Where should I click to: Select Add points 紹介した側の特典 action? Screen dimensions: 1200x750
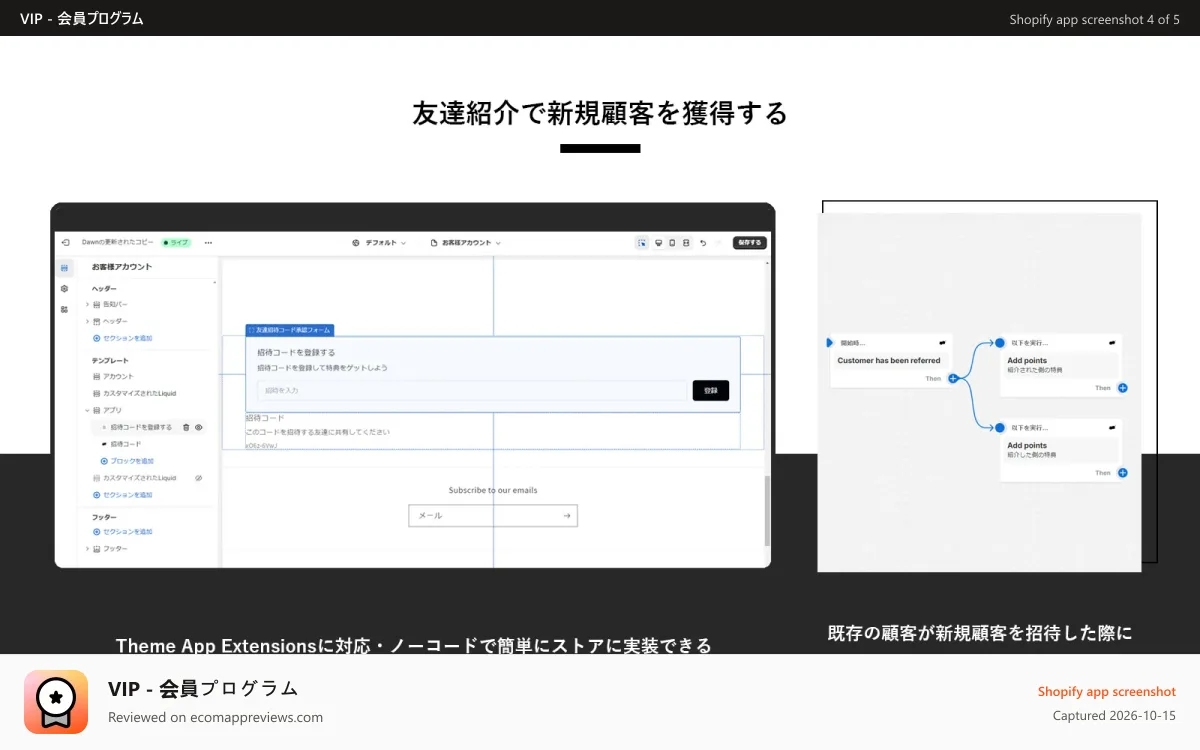tap(1060, 450)
